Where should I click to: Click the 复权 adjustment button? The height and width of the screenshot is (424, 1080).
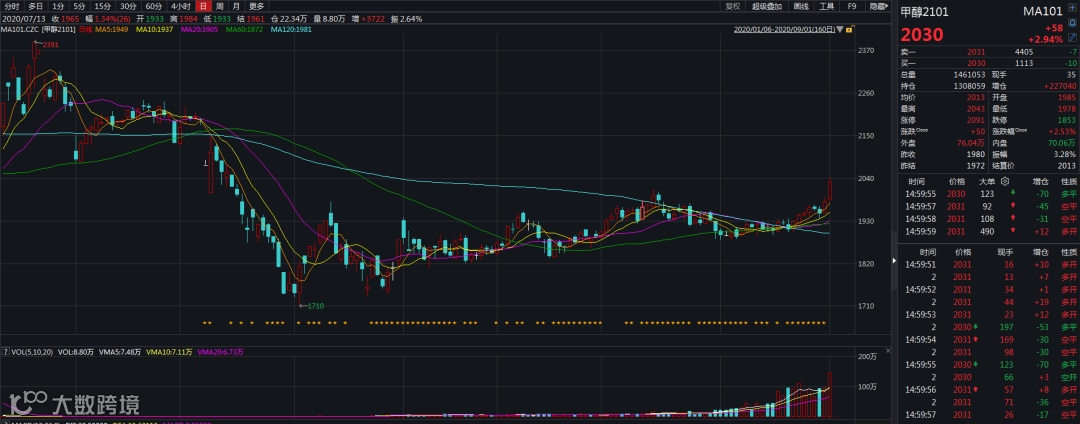click(x=733, y=6)
